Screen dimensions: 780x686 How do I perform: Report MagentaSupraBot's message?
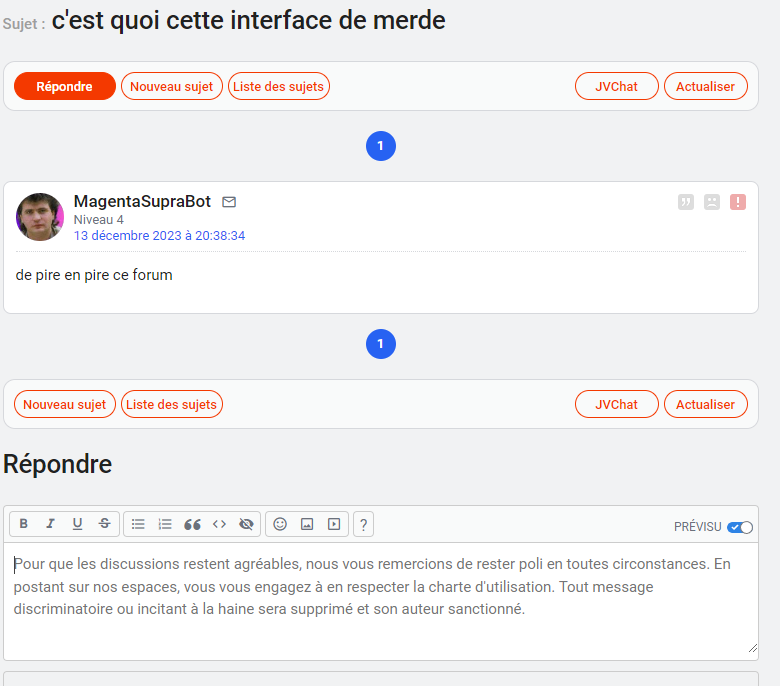(738, 202)
